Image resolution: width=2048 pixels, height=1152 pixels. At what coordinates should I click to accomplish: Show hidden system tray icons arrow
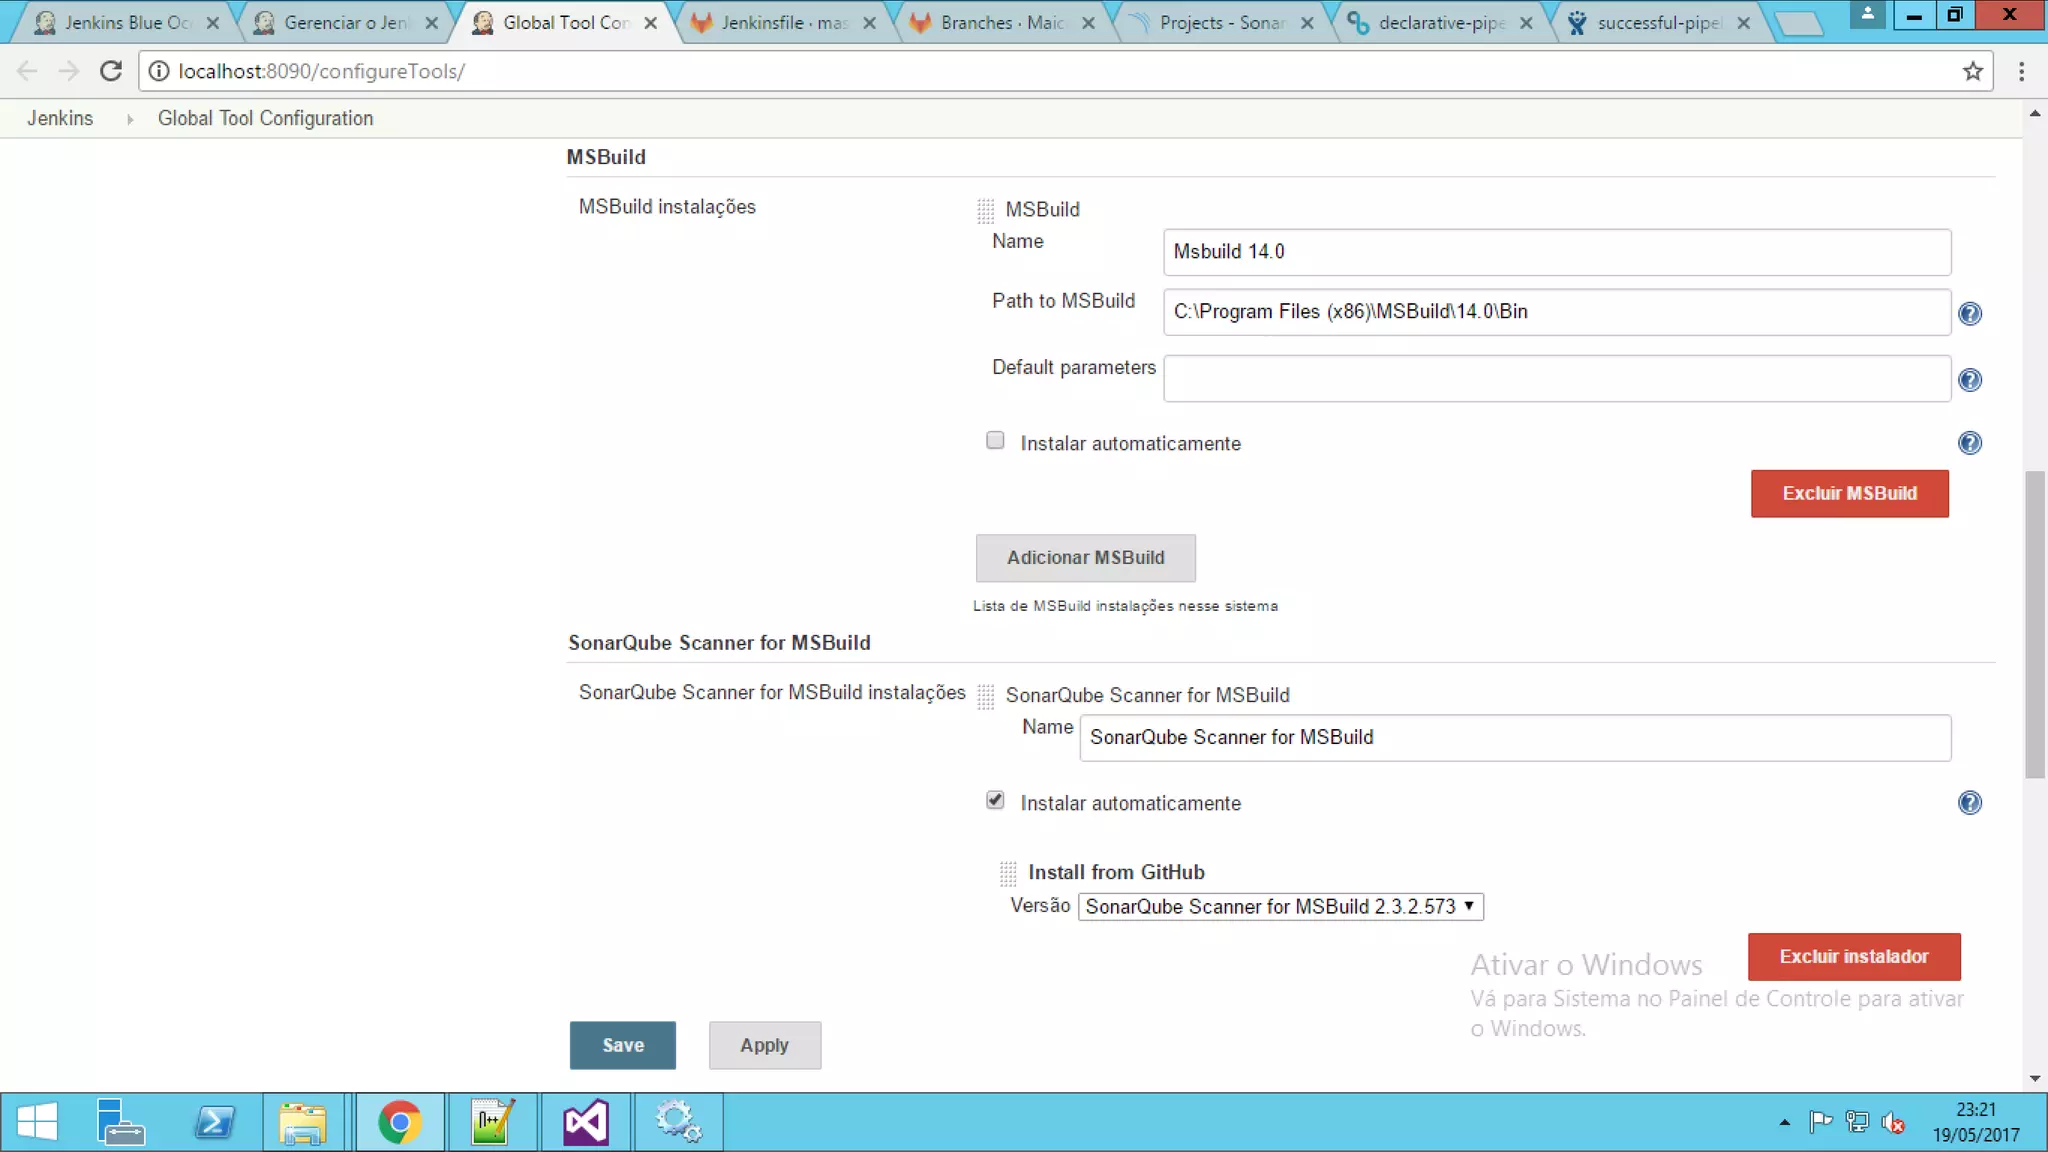point(1784,1123)
